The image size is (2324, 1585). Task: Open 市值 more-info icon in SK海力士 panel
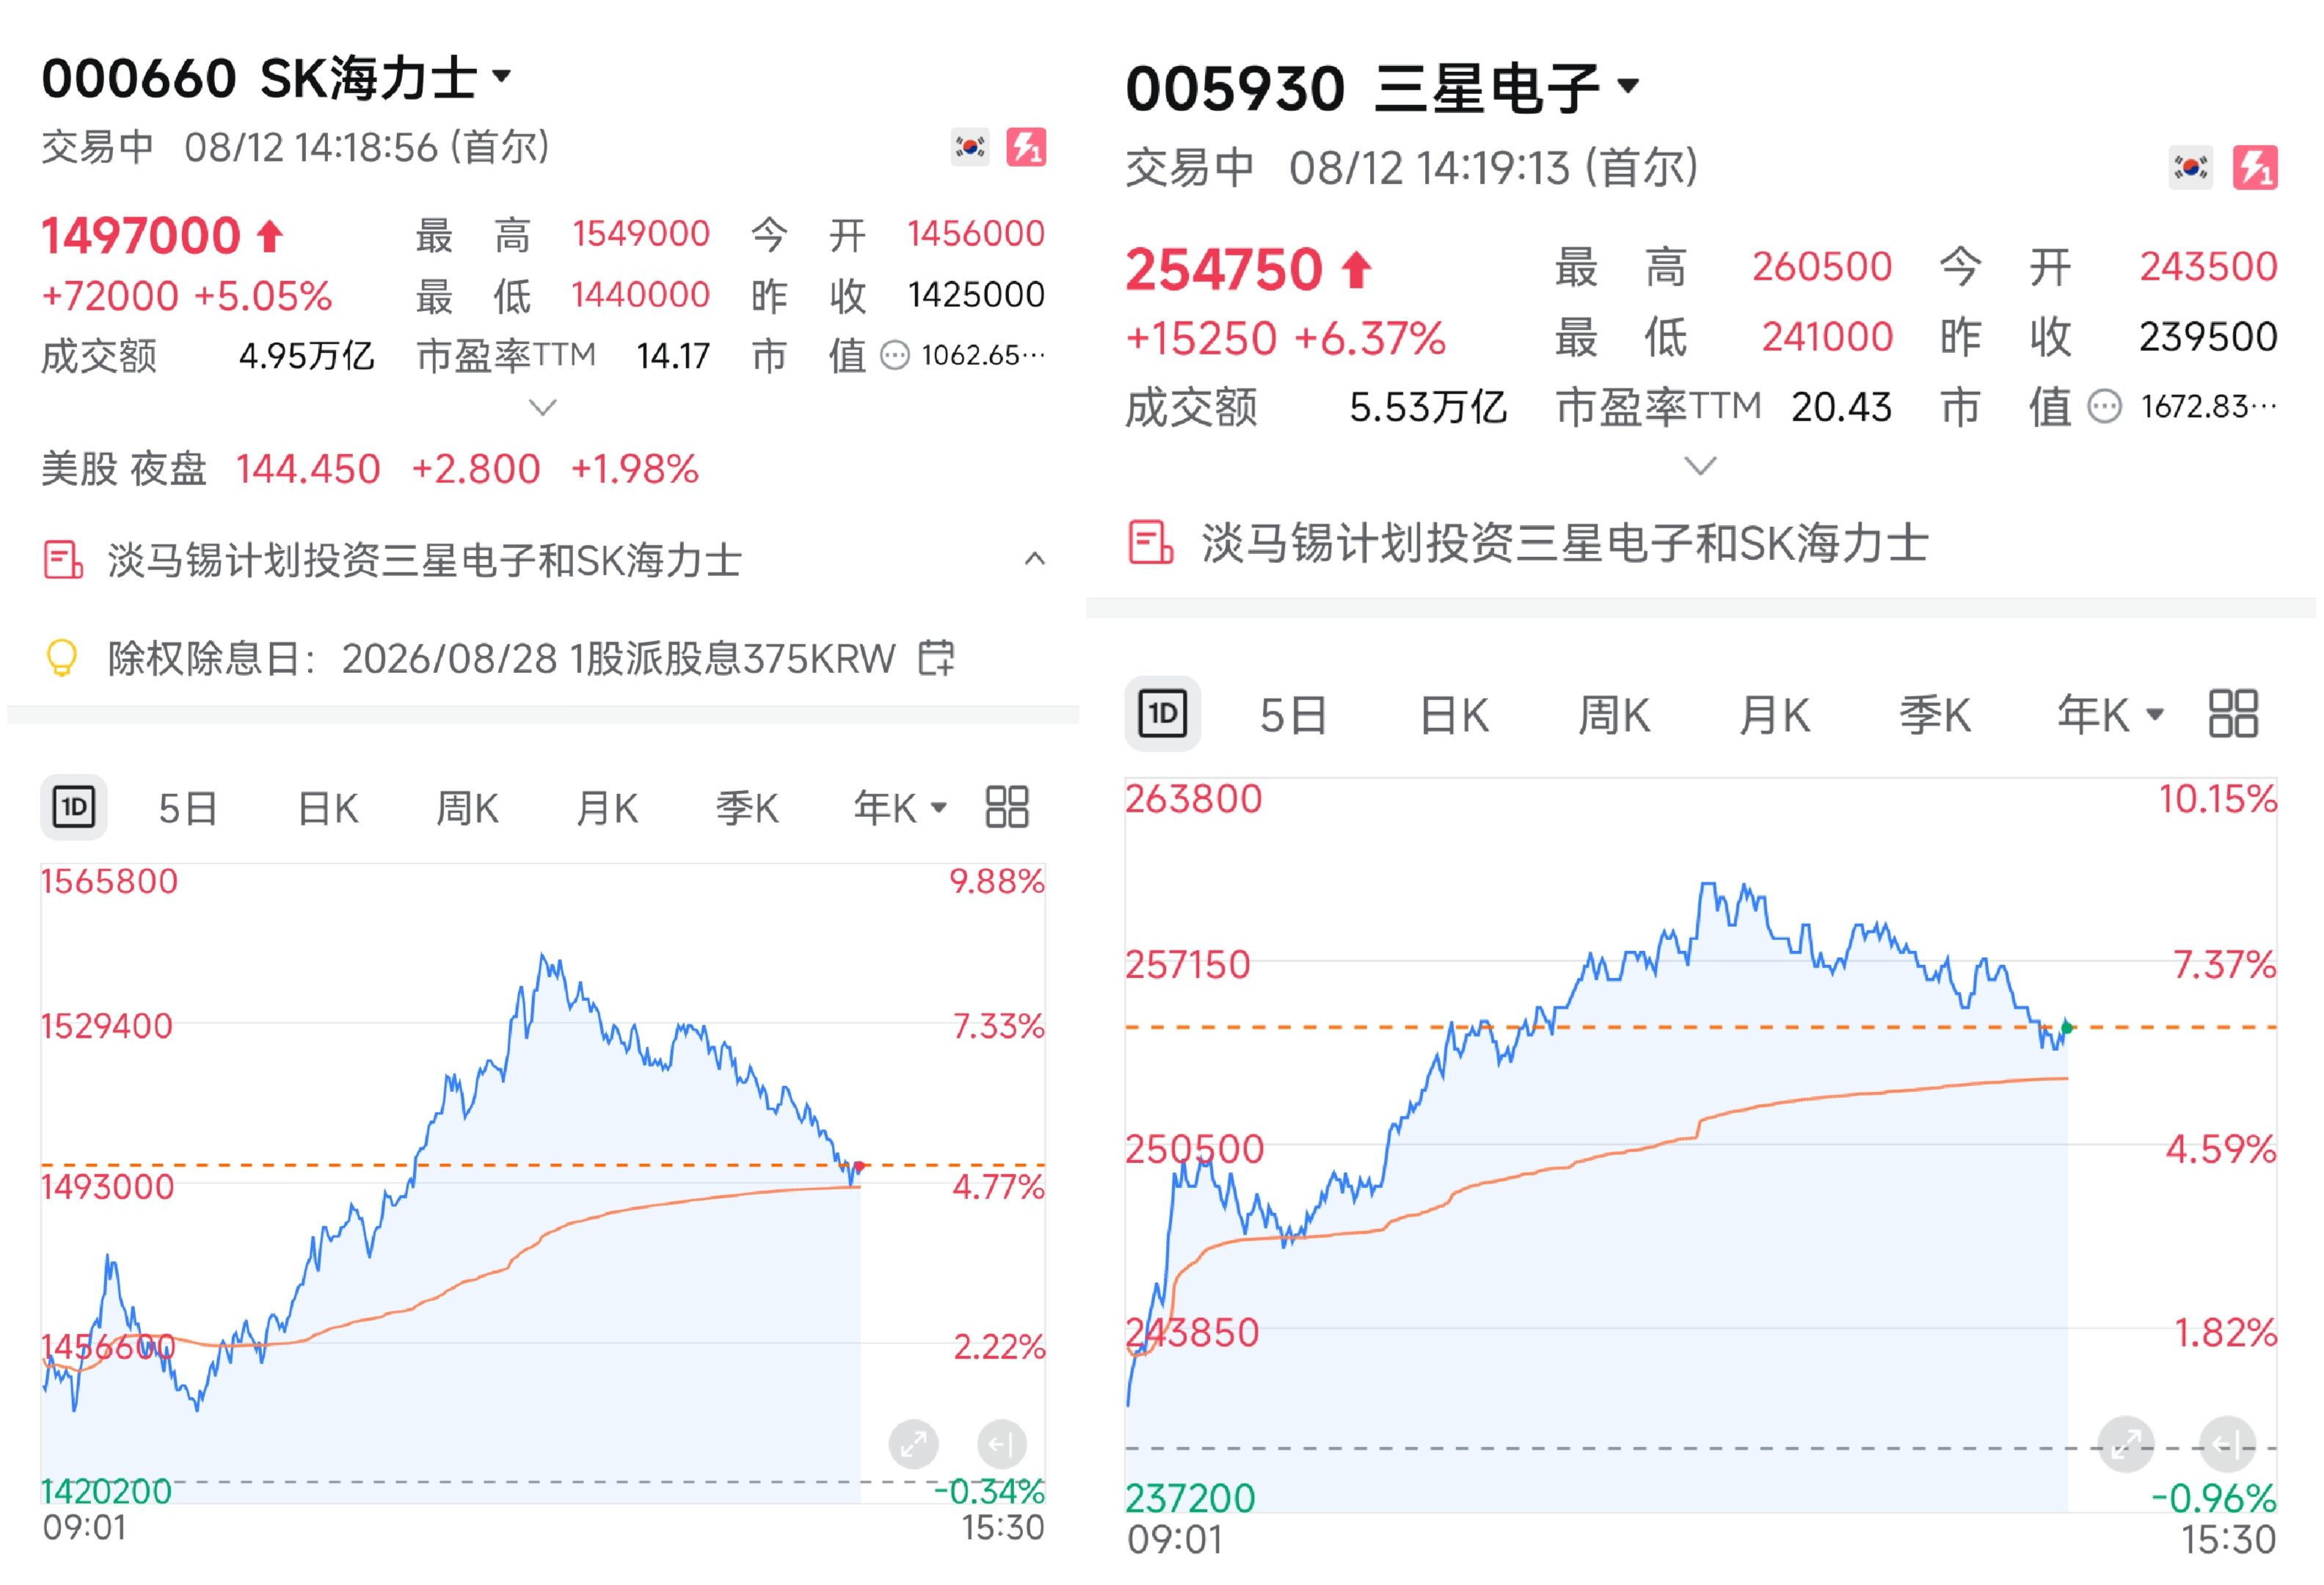pos(895,355)
